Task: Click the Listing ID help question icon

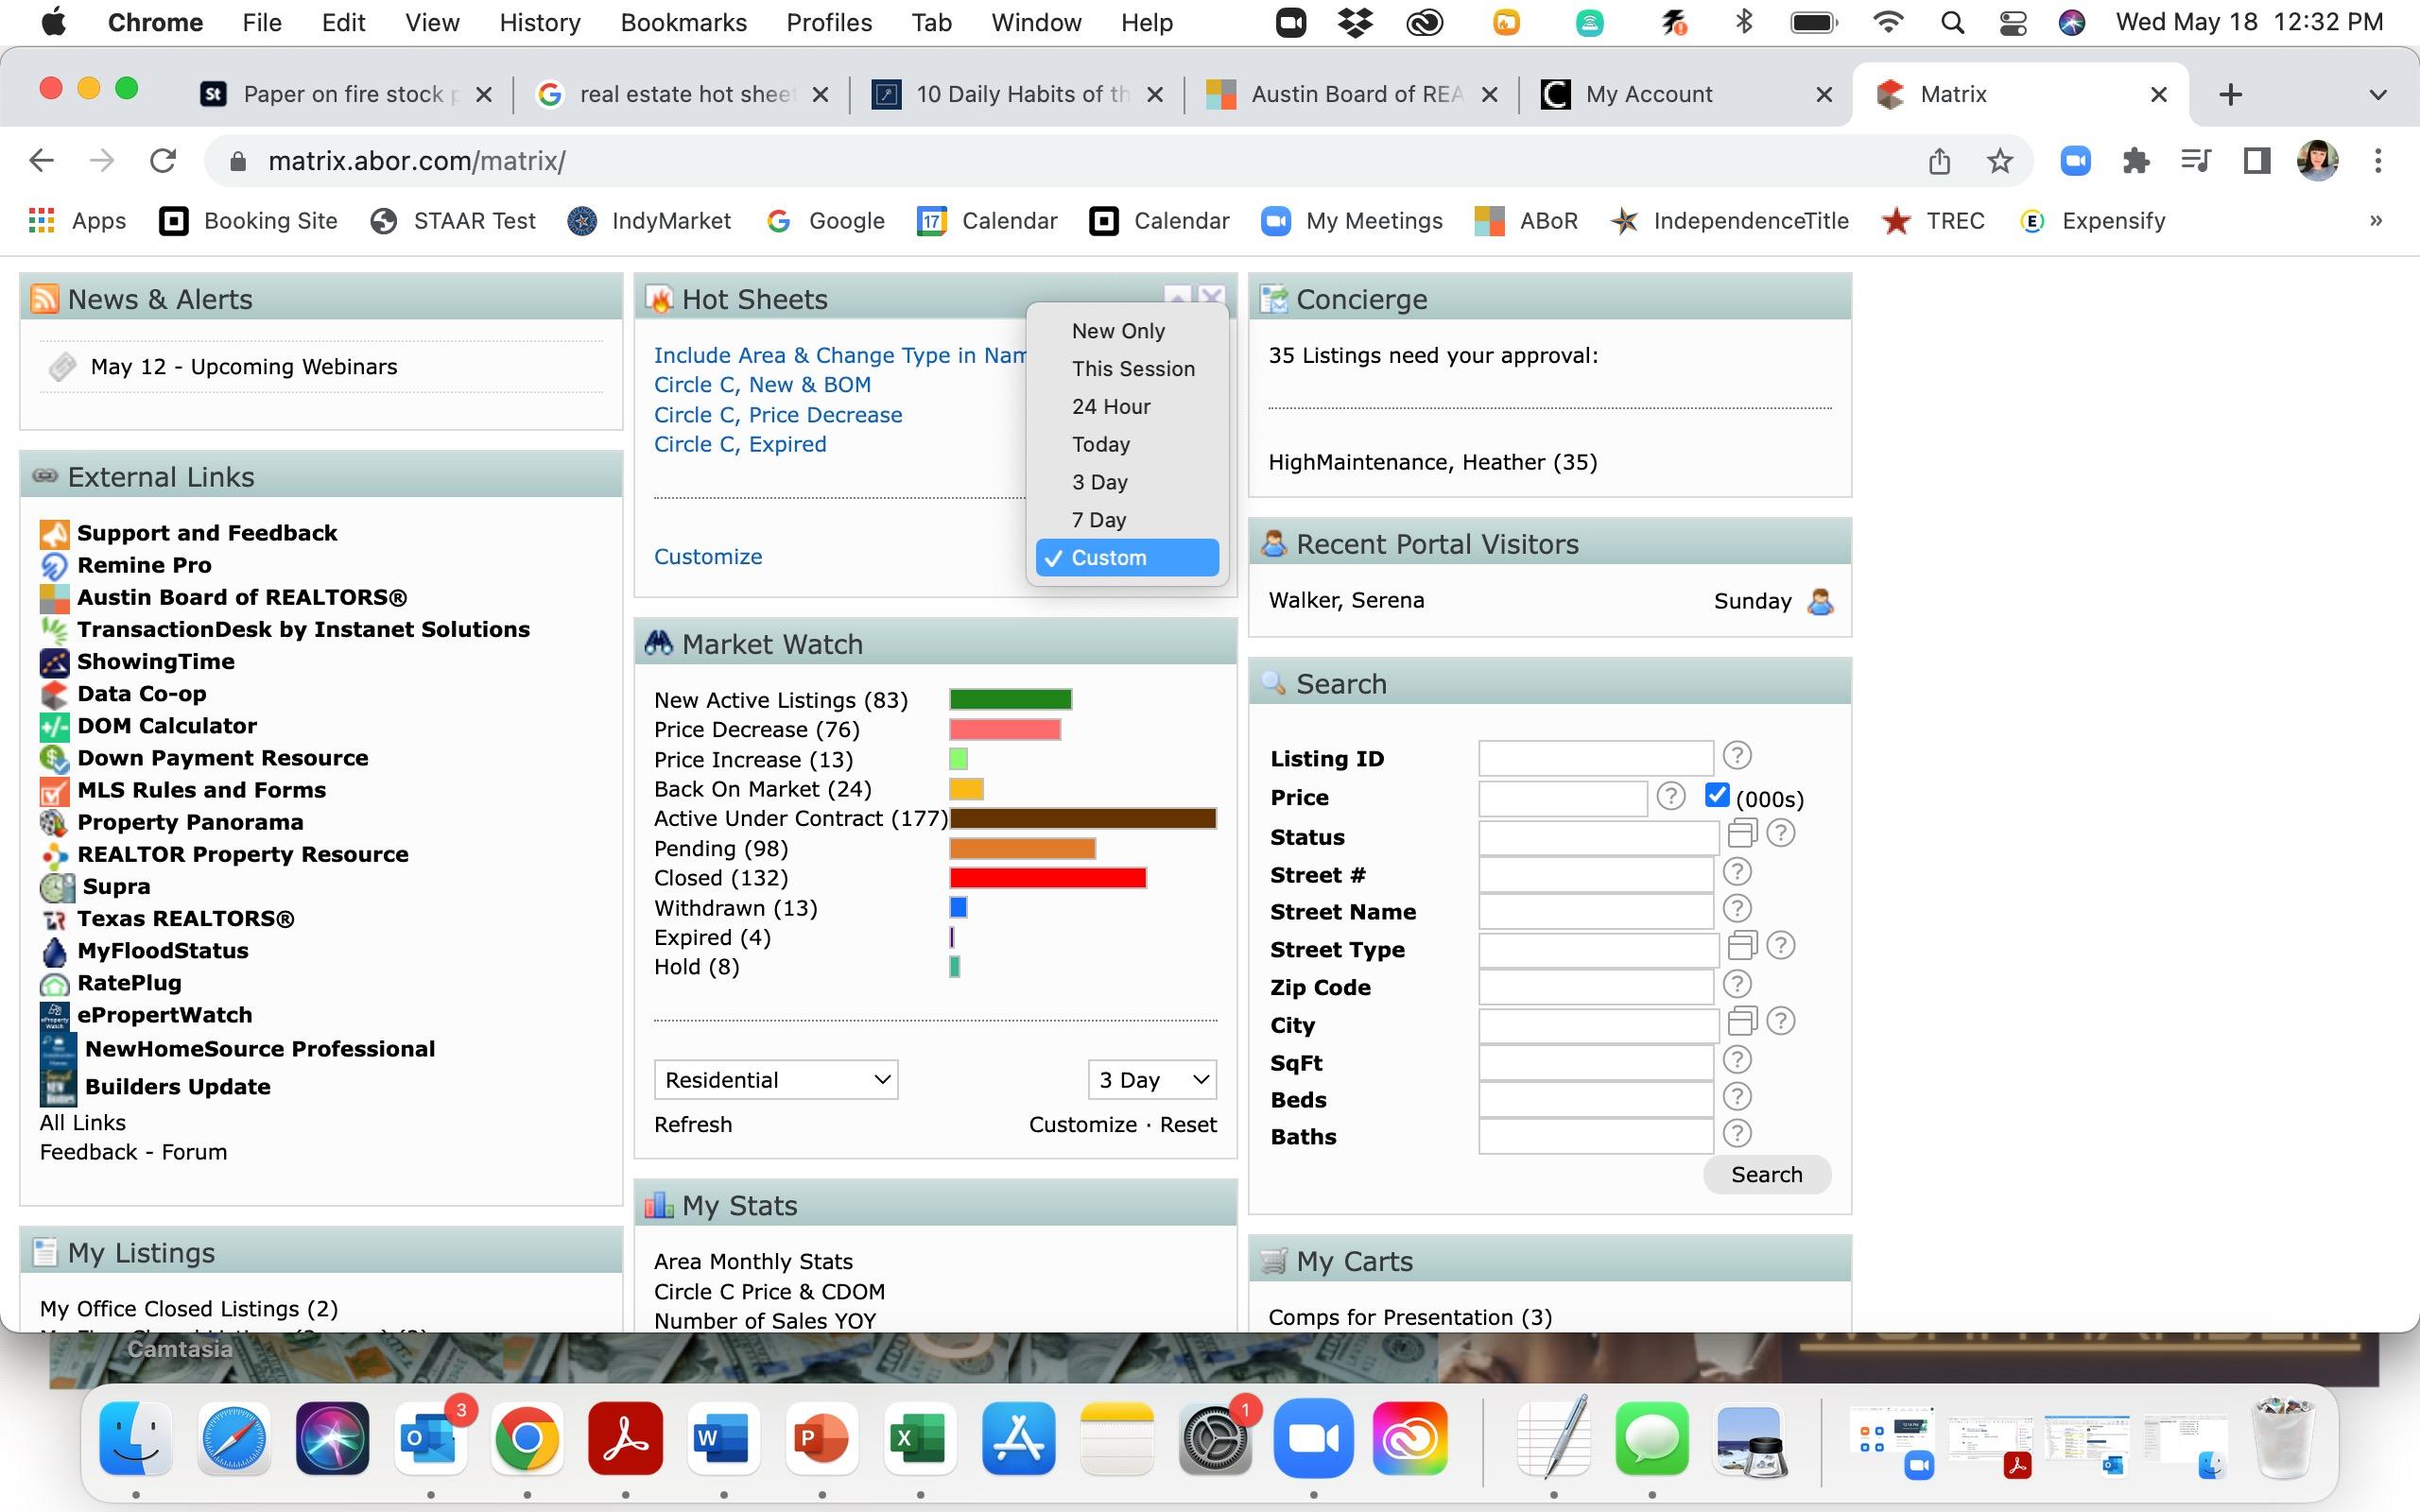Action: coord(1737,756)
